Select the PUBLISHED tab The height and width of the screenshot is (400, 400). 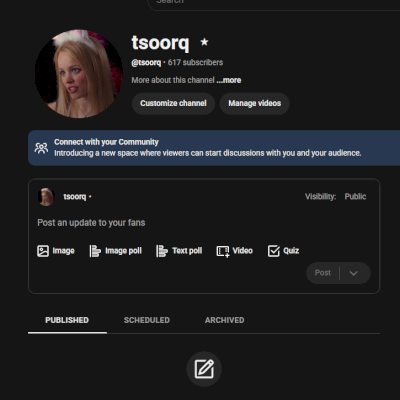[67, 320]
